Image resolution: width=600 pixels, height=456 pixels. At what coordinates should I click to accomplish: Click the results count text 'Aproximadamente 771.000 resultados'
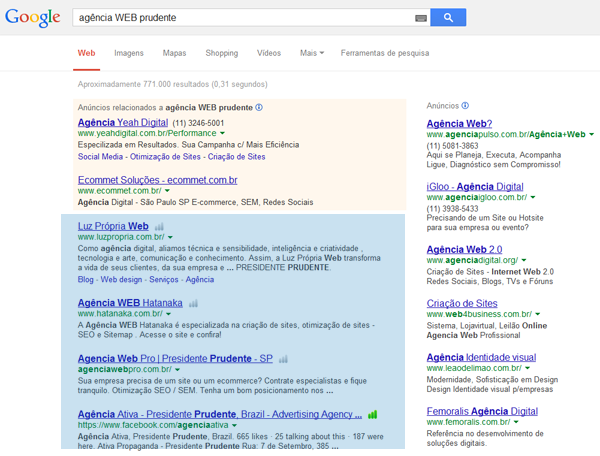(x=143, y=84)
